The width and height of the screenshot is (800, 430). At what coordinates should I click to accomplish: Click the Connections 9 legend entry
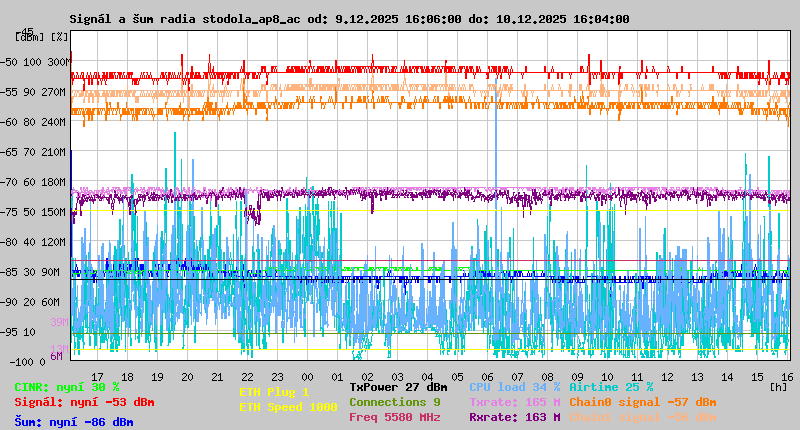pos(394,402)
